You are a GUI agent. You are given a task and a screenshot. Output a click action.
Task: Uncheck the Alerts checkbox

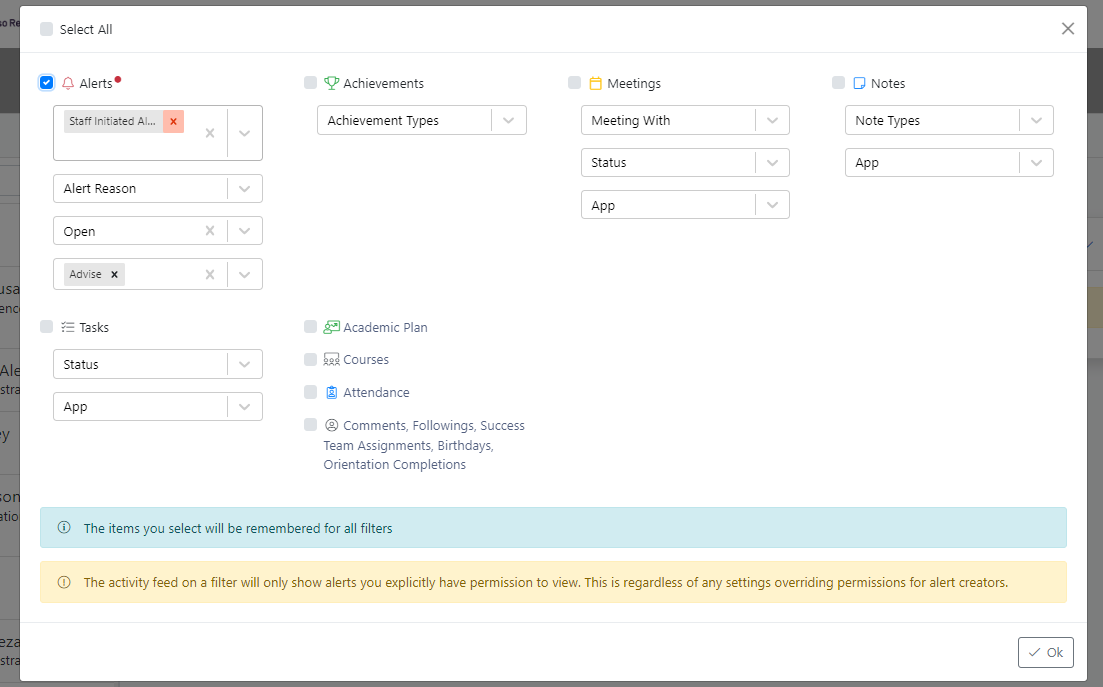(x=46, y=83)
